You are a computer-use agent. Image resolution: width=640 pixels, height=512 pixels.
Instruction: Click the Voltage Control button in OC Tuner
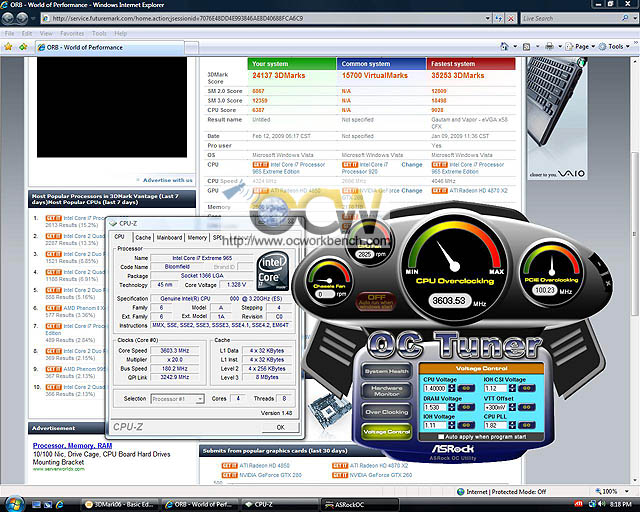click(x=387, y=432)
